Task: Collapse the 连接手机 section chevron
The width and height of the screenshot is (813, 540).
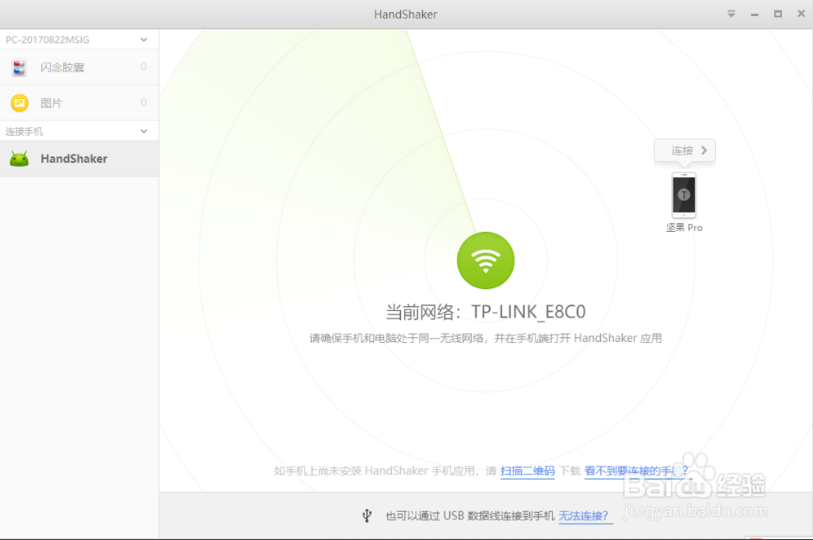Action: (144, 131)
